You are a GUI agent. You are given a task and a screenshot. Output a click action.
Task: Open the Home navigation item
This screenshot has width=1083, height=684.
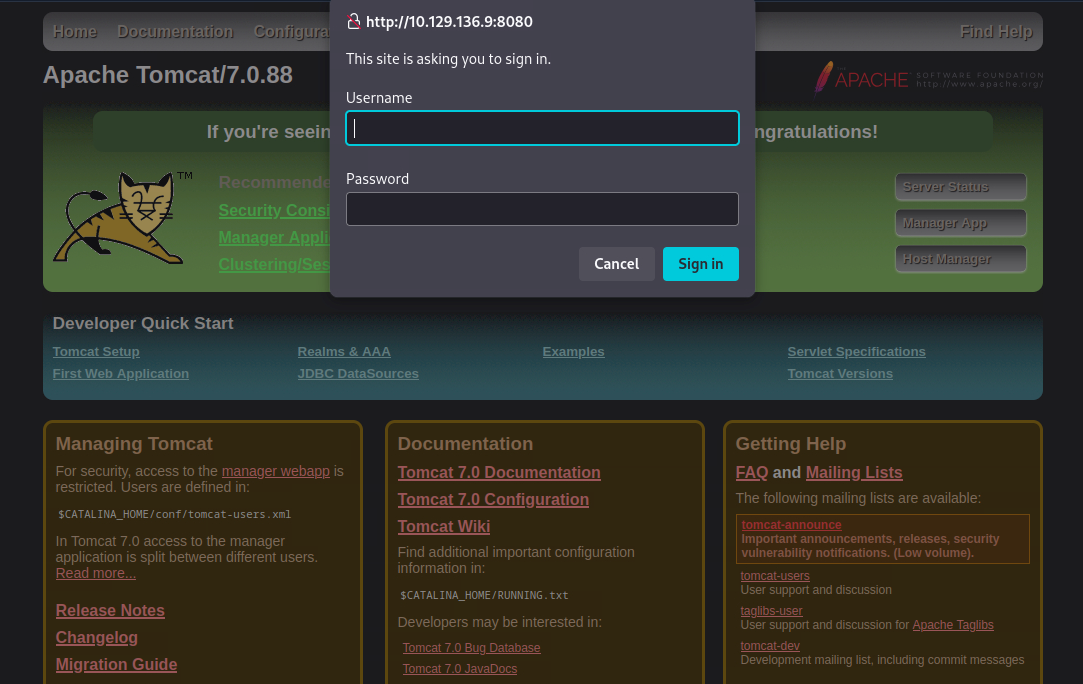[75, 32]
